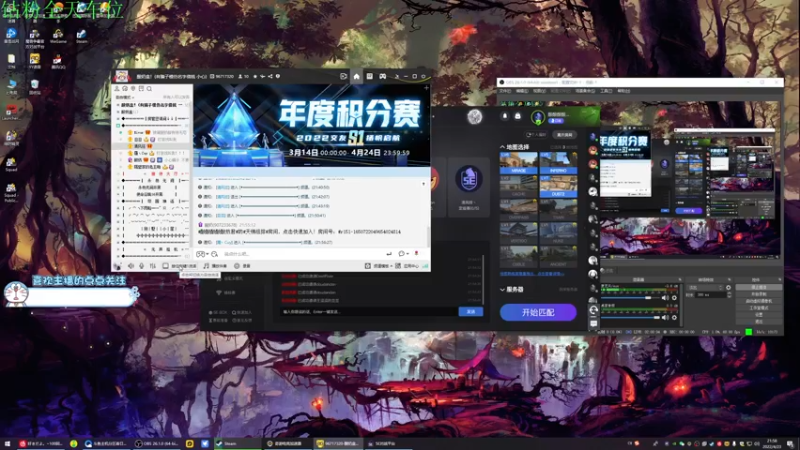
Task: Open the emoji picker beside the YY chat input
Action: tap(215, 254)
